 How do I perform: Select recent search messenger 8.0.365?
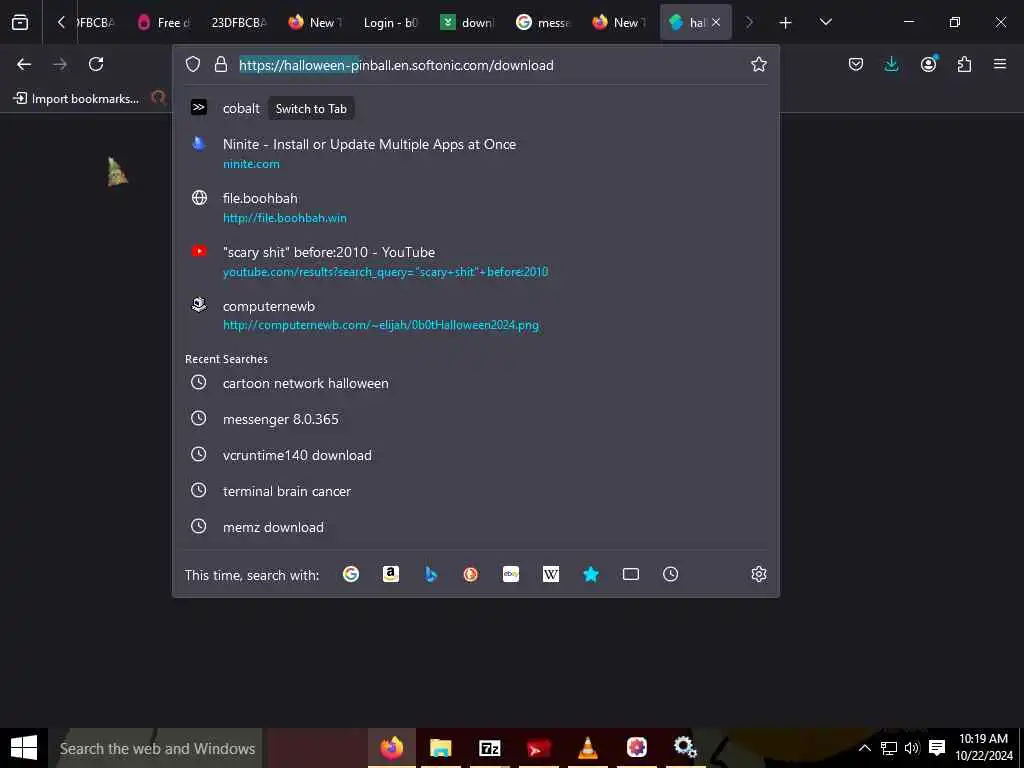point(475,419)
